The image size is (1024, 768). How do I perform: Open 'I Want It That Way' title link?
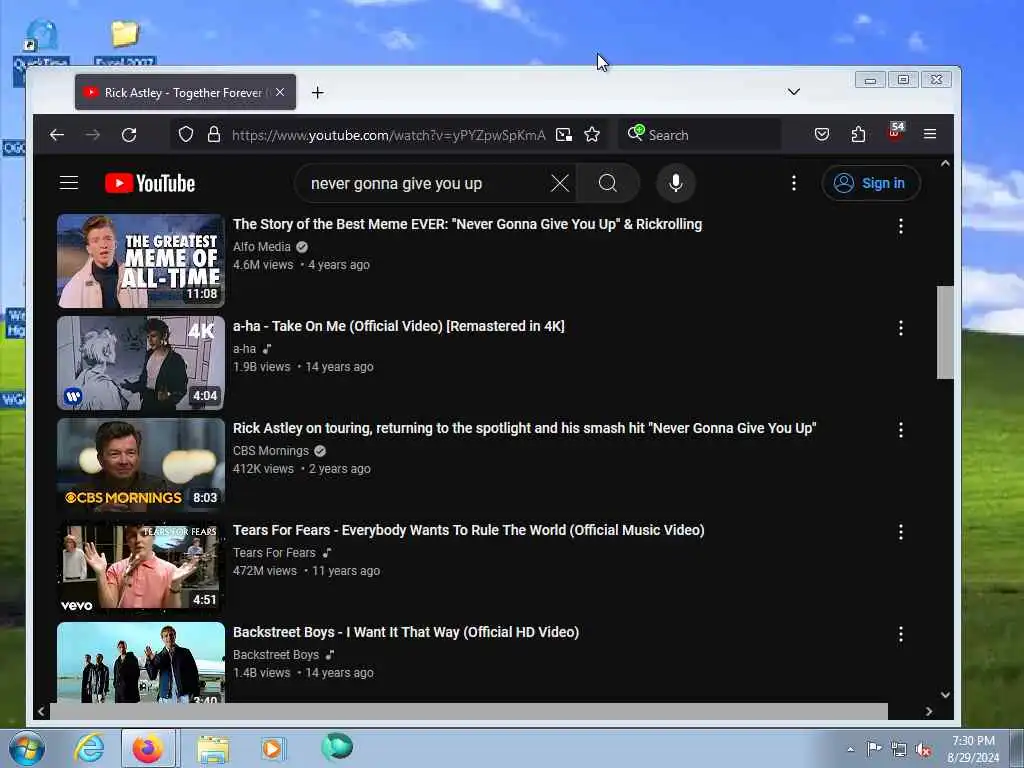[x=406, y=632]
